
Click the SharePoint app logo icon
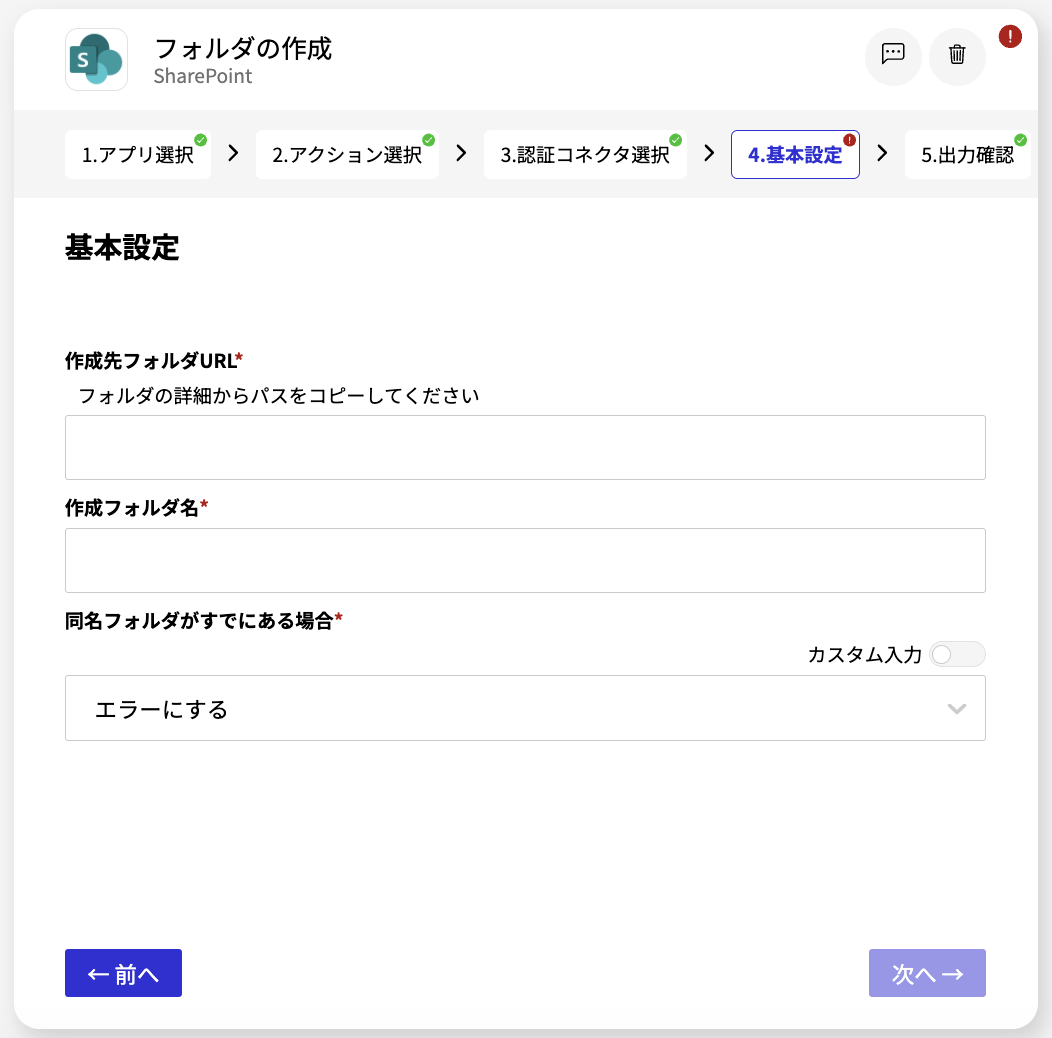(97, 60)
